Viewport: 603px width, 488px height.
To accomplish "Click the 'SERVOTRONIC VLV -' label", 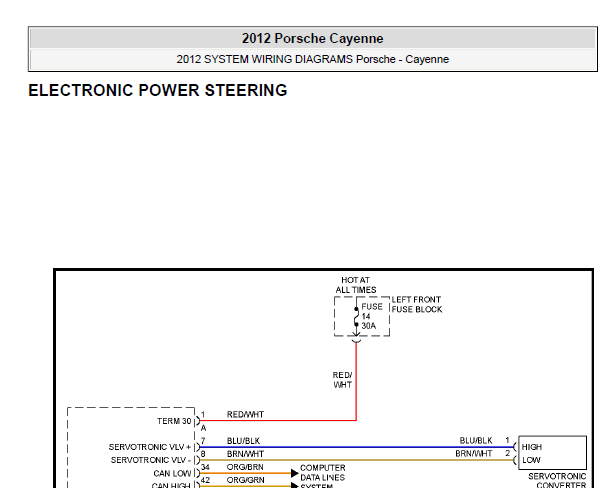I will (x=151, y=460).
